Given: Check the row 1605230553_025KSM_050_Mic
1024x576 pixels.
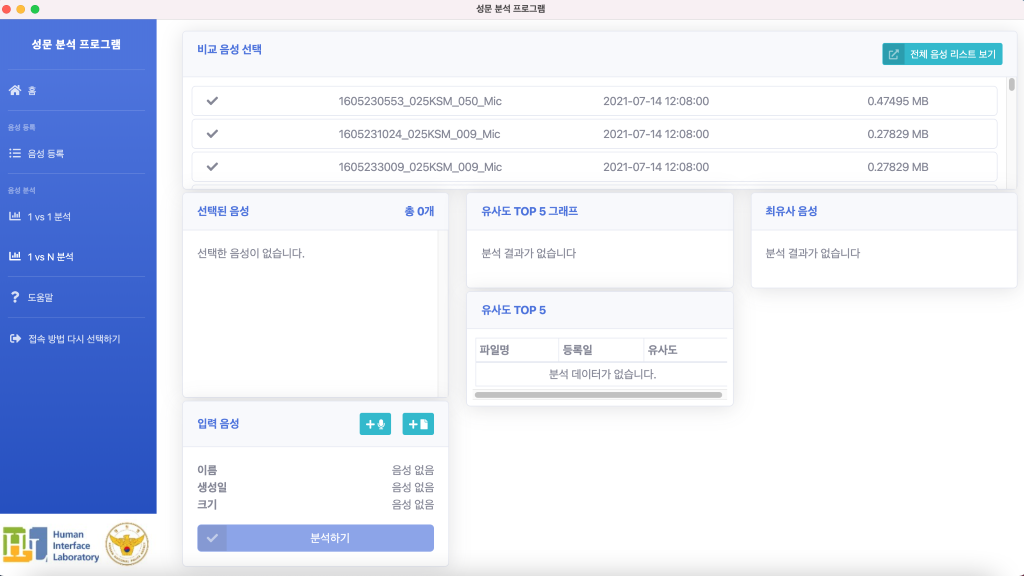Looking at the screenshot, I should coord(212,101).
